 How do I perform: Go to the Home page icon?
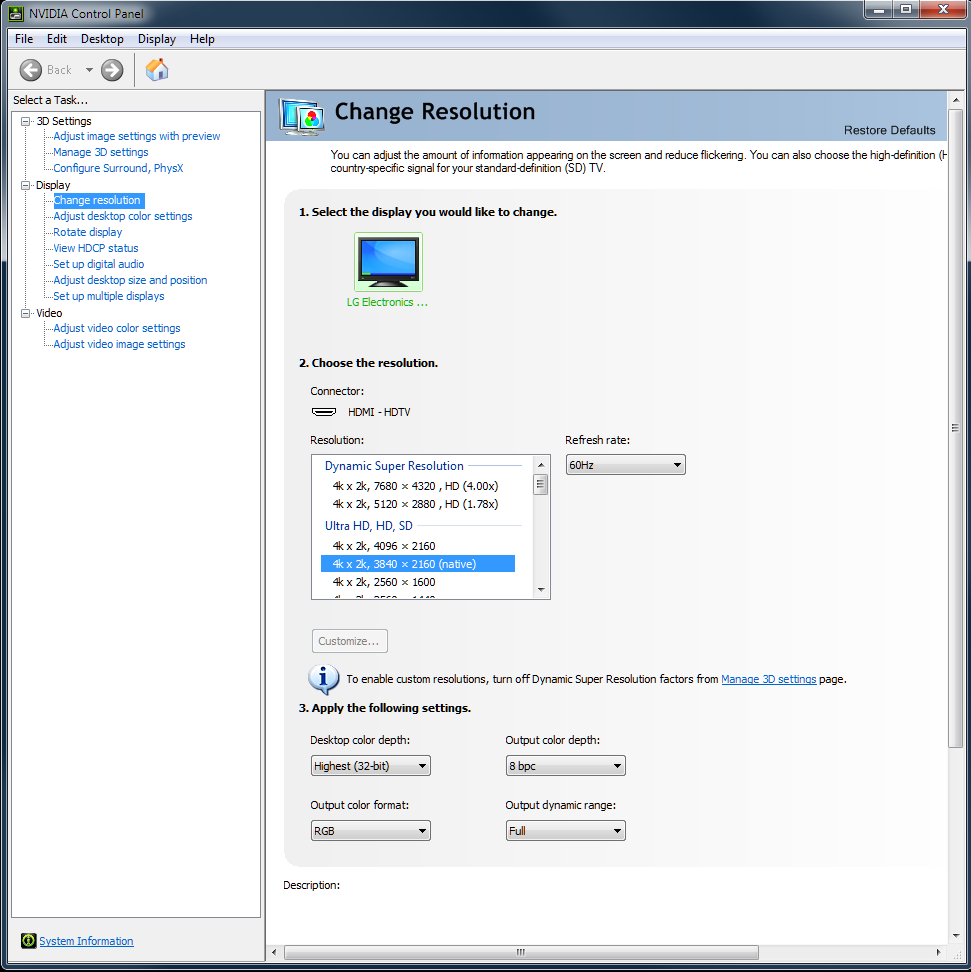pyautogui.click(x=157, y=69)
